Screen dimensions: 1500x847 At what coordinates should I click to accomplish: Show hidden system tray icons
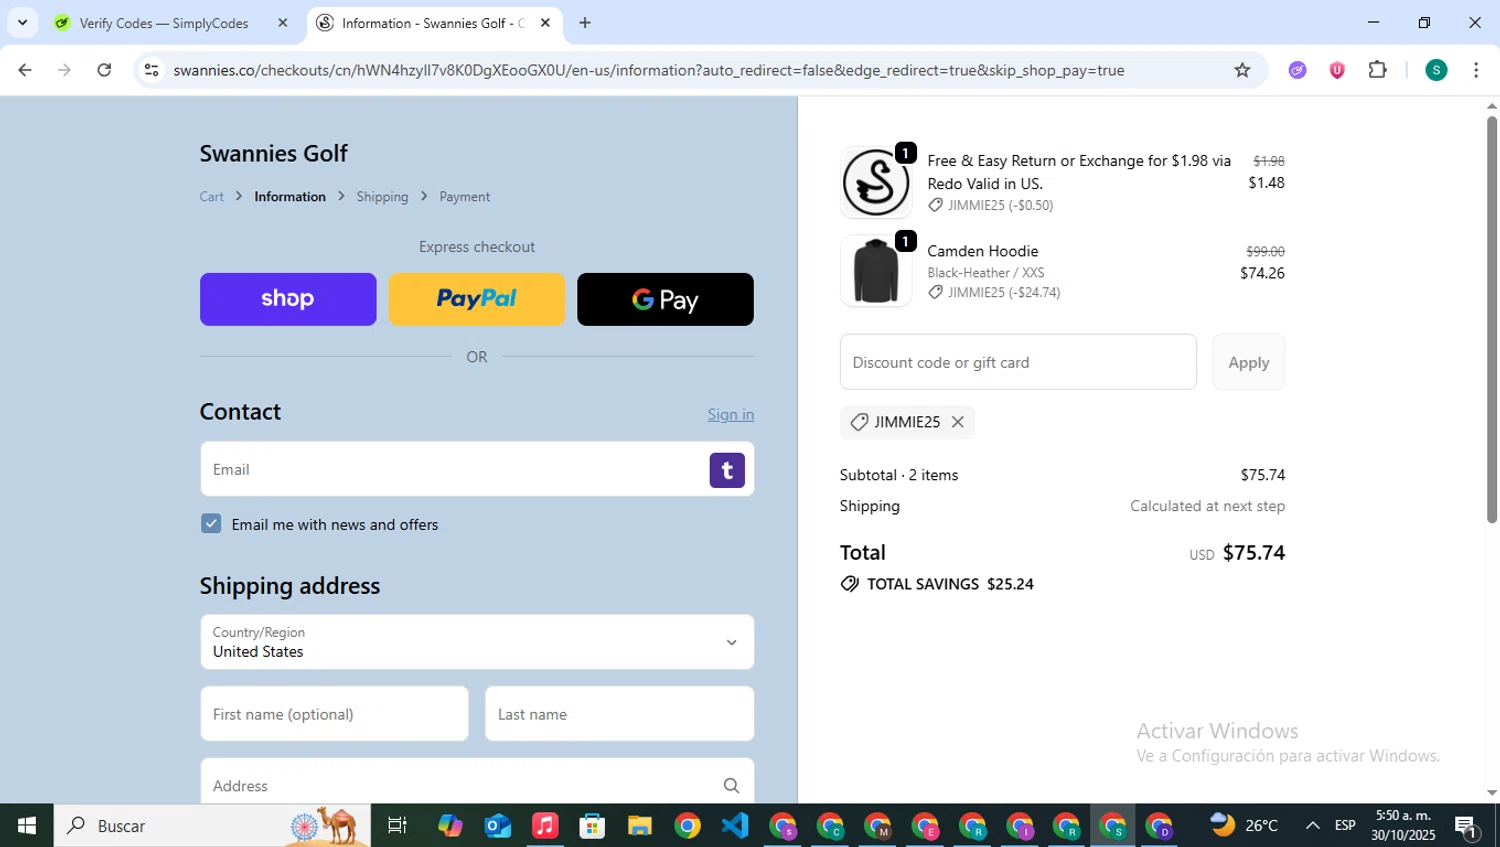click(1313, 825)
